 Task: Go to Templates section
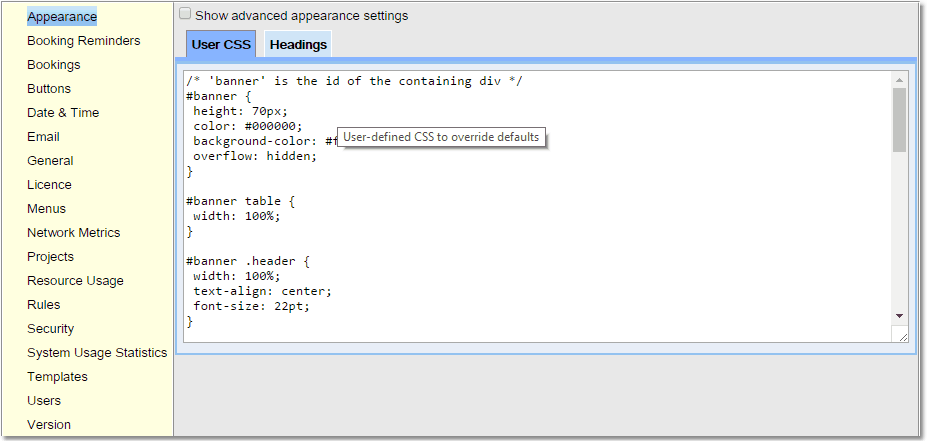(57, 377)
